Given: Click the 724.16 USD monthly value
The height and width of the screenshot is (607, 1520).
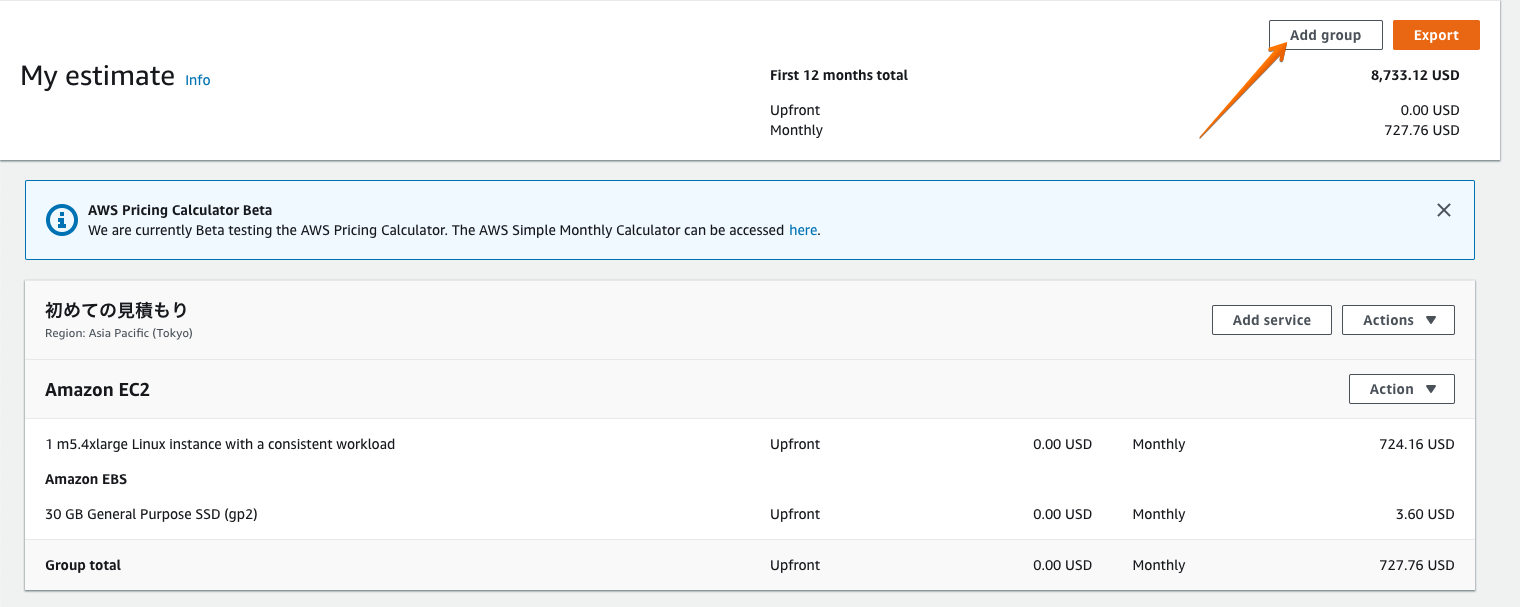Looking at the screenshot, I should [1417, 444].
